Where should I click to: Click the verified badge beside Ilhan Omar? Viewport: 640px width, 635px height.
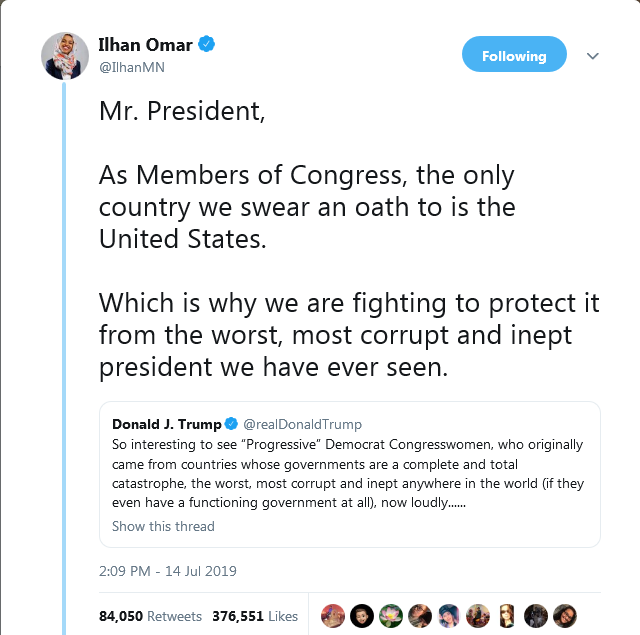[x=207, y=44]
